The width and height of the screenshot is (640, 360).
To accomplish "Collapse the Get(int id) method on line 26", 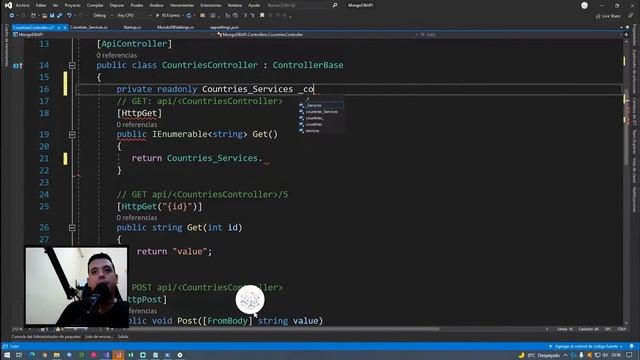I will coord(72,228).
